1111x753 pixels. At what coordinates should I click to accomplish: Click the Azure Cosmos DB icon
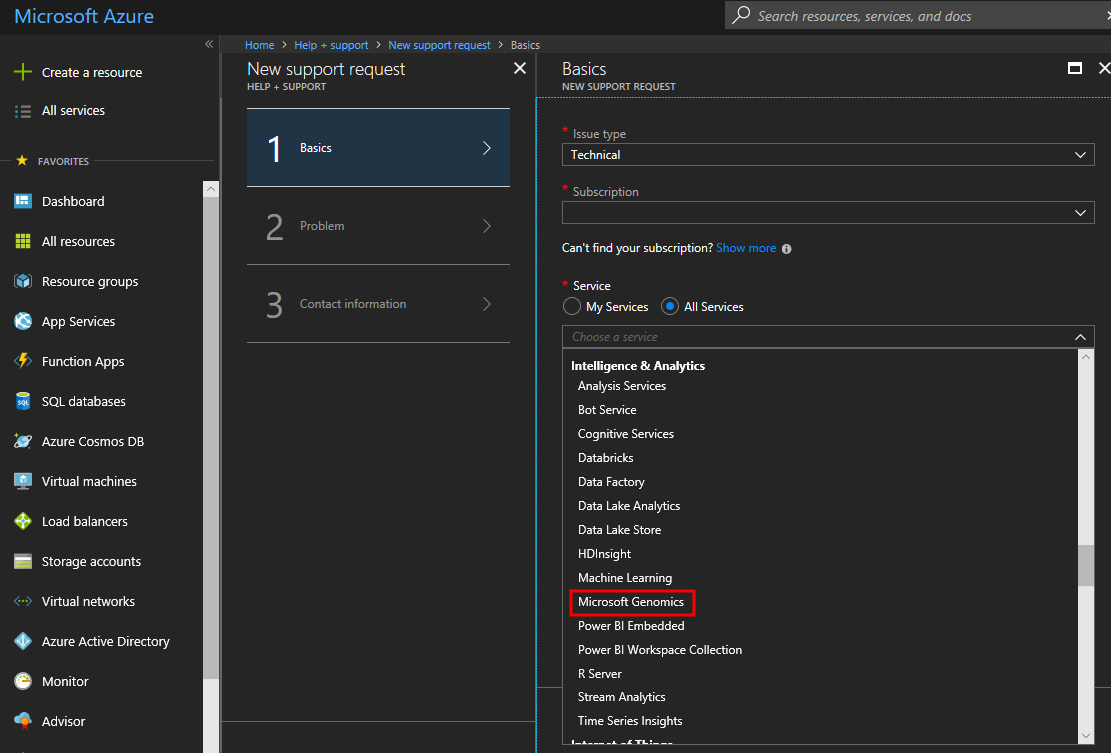[23, 441]
